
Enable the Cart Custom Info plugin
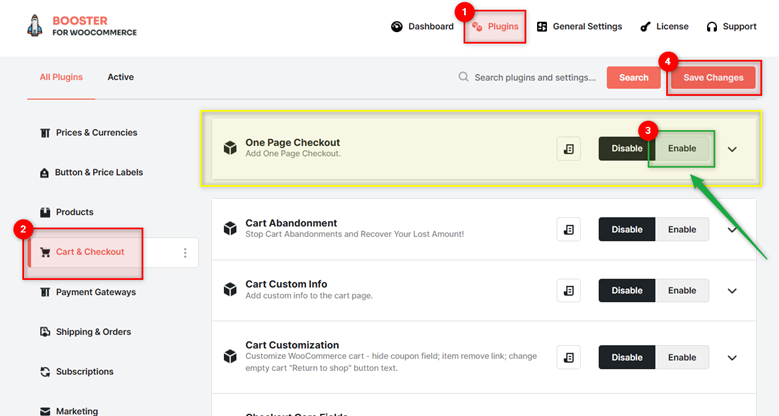tap(682, 291)
